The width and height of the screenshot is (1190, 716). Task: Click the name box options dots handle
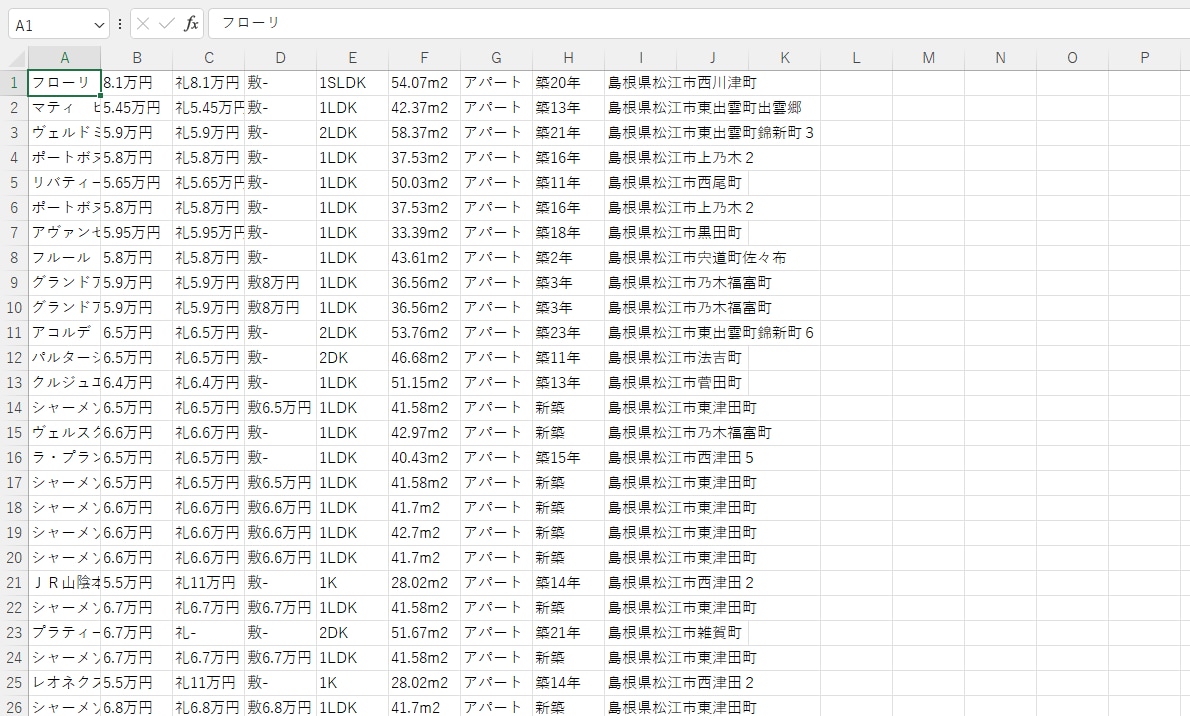click(120, 24)
